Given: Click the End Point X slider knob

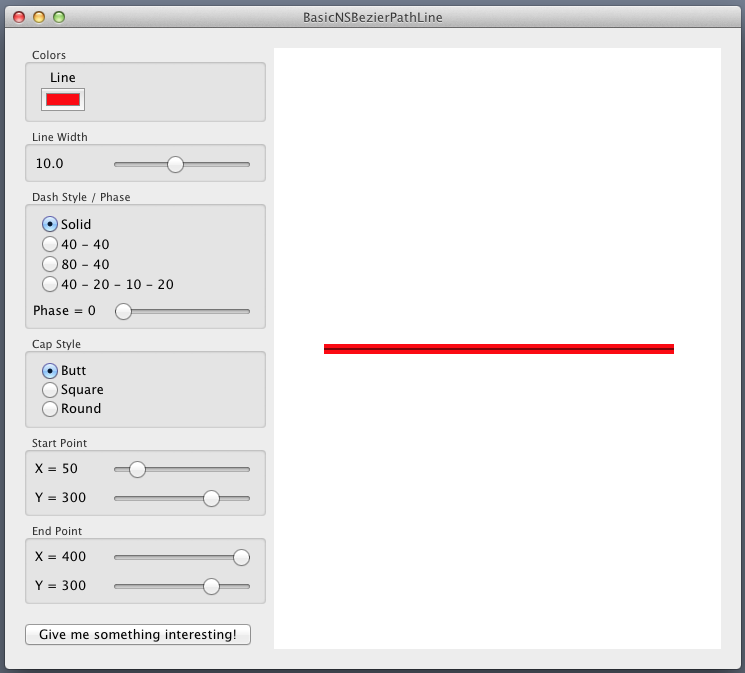Looking at the screenshot, I should (241, 557).
